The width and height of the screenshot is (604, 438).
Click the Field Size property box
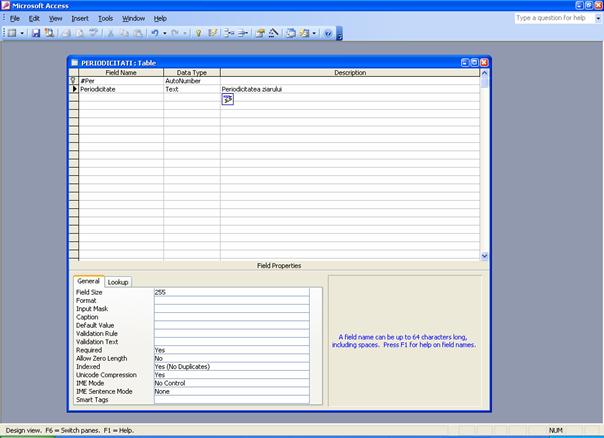click(231, 292)
